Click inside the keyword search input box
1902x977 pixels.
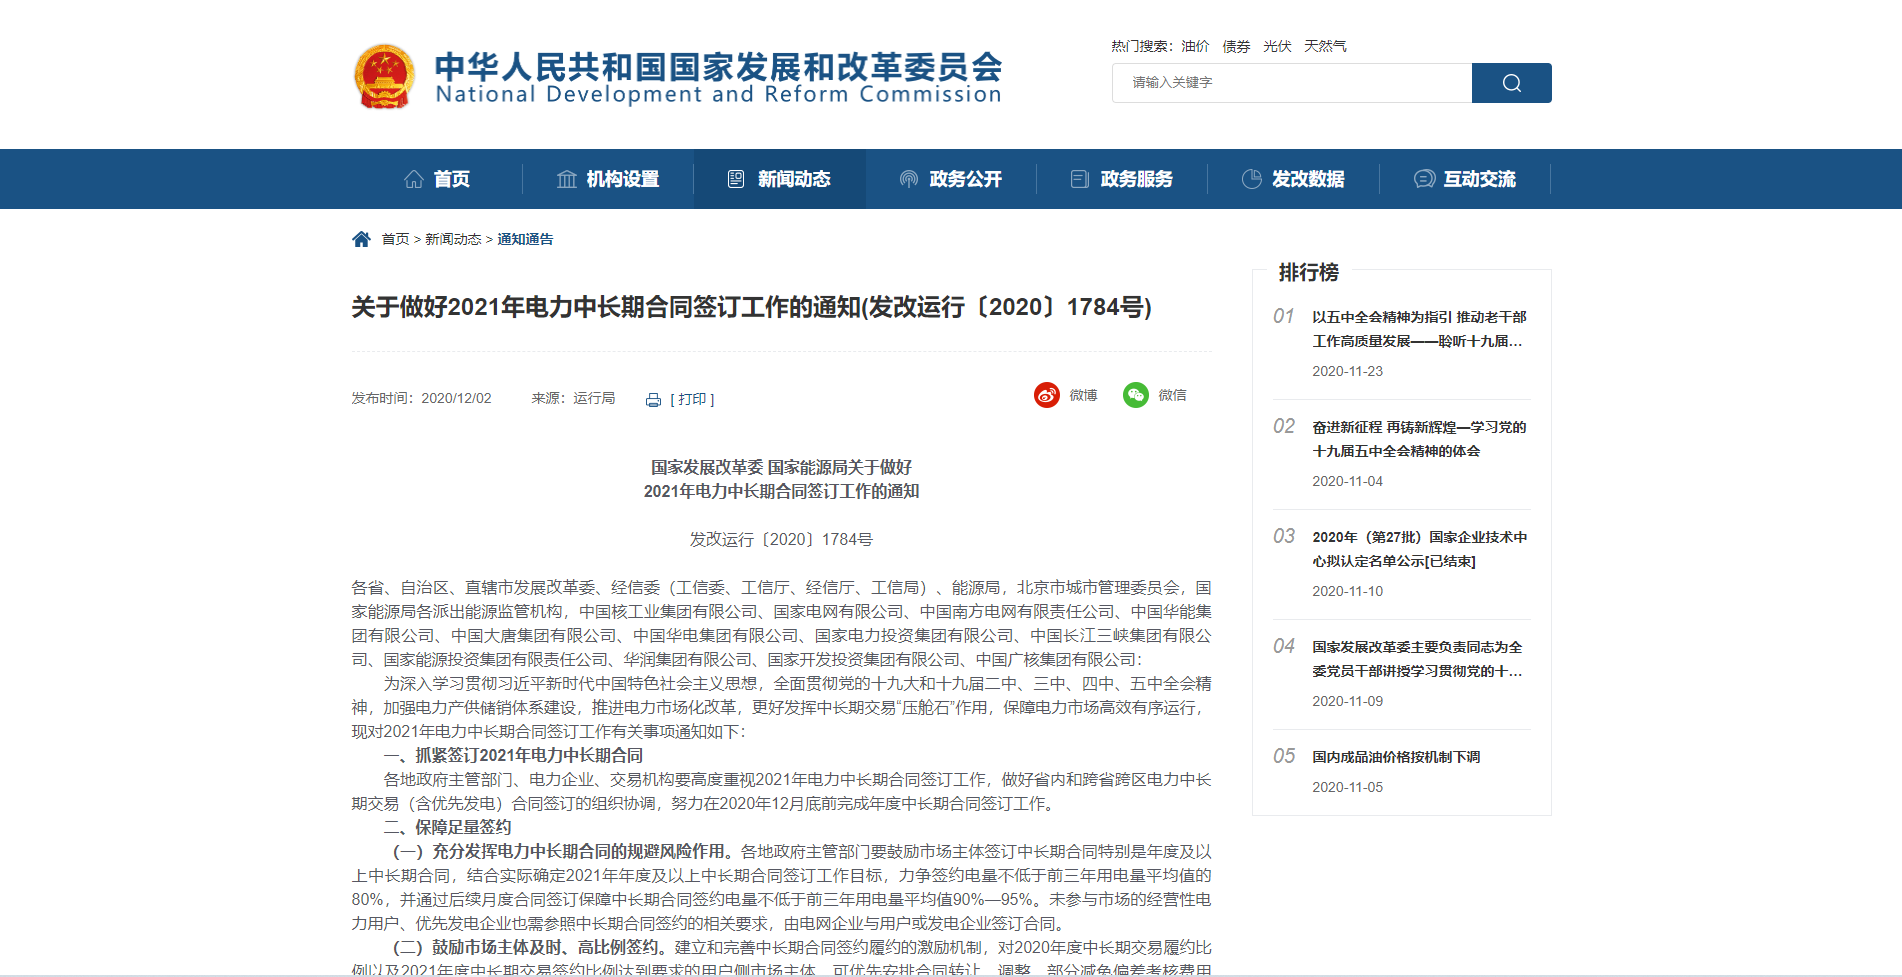point(1290,83)
